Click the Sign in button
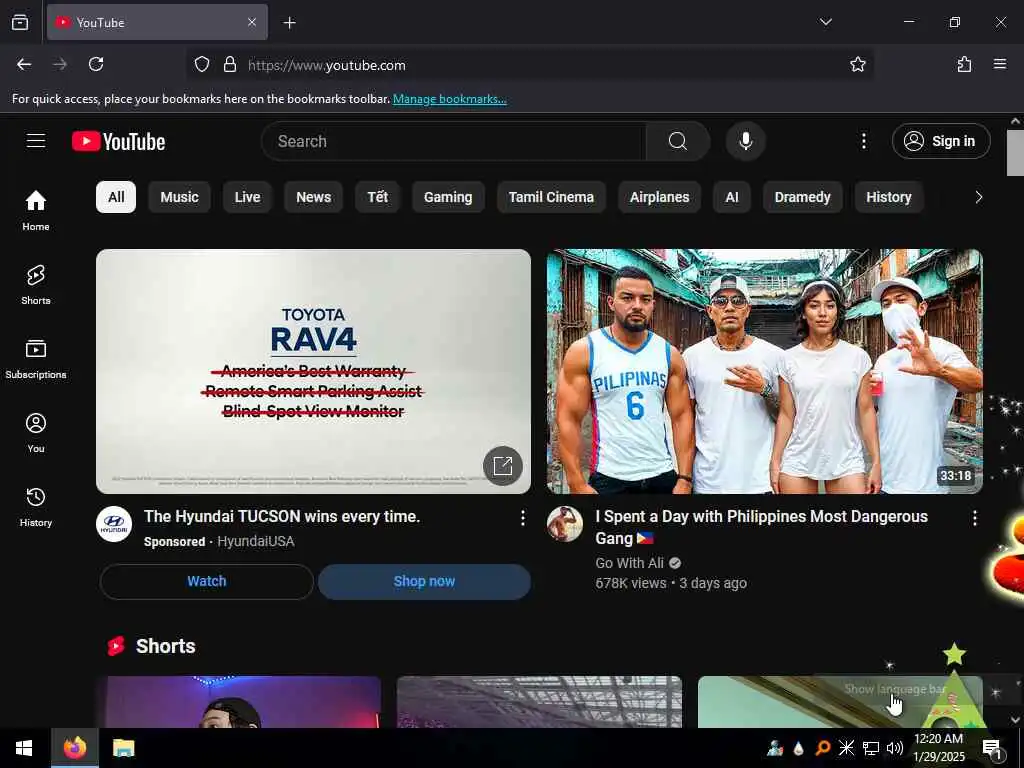Screen dimensions: 1024x768 click(941, 141)
